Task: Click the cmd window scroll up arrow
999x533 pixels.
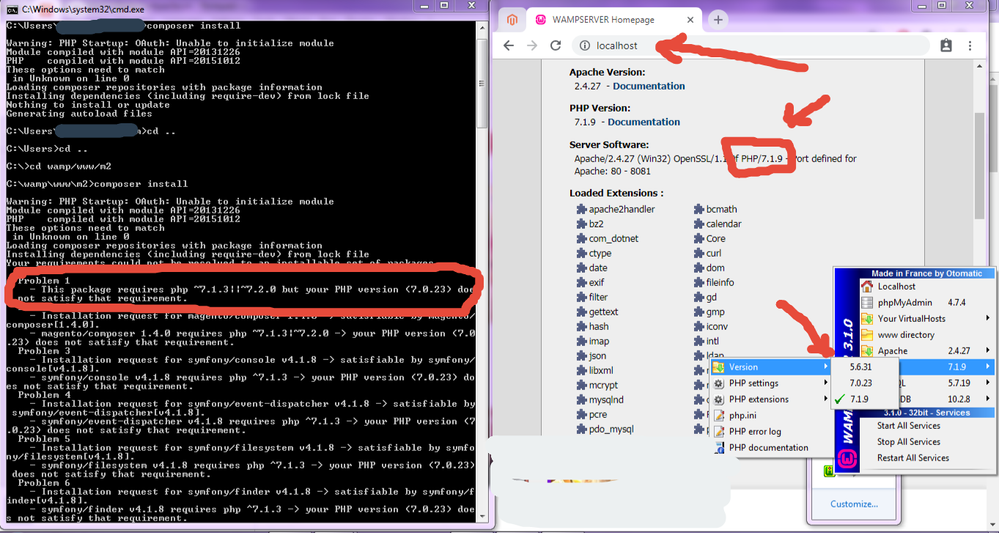Action: (x=482, y=26)
